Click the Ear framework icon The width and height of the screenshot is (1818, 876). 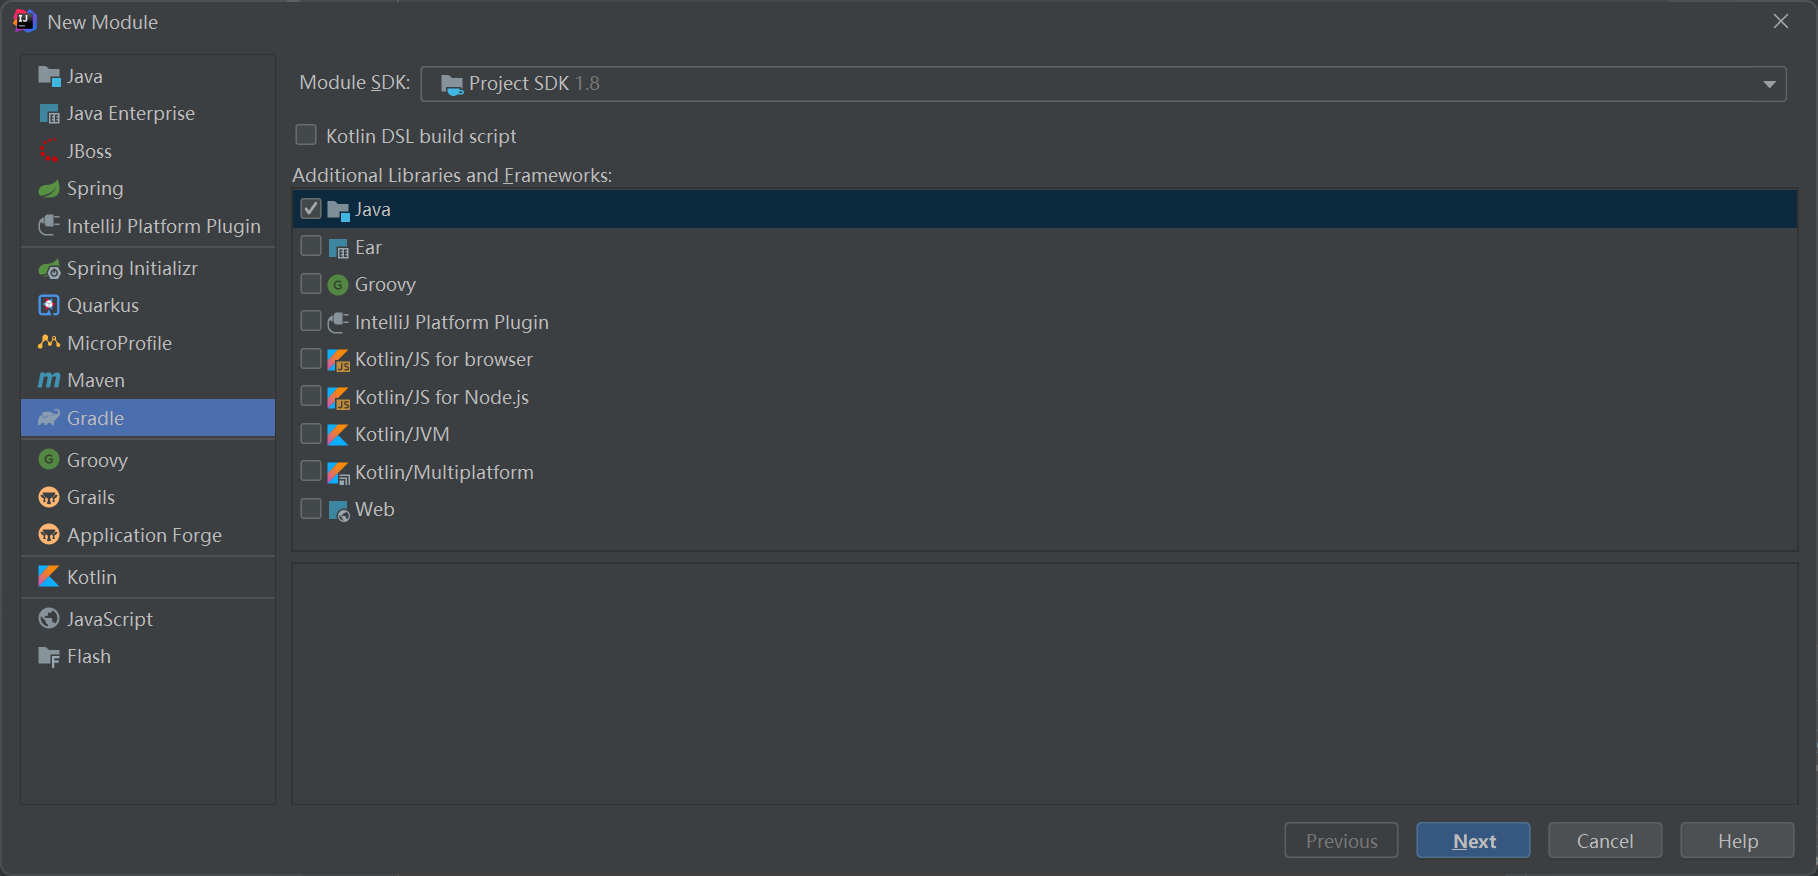pyautogui.click(x=339, y=248)
